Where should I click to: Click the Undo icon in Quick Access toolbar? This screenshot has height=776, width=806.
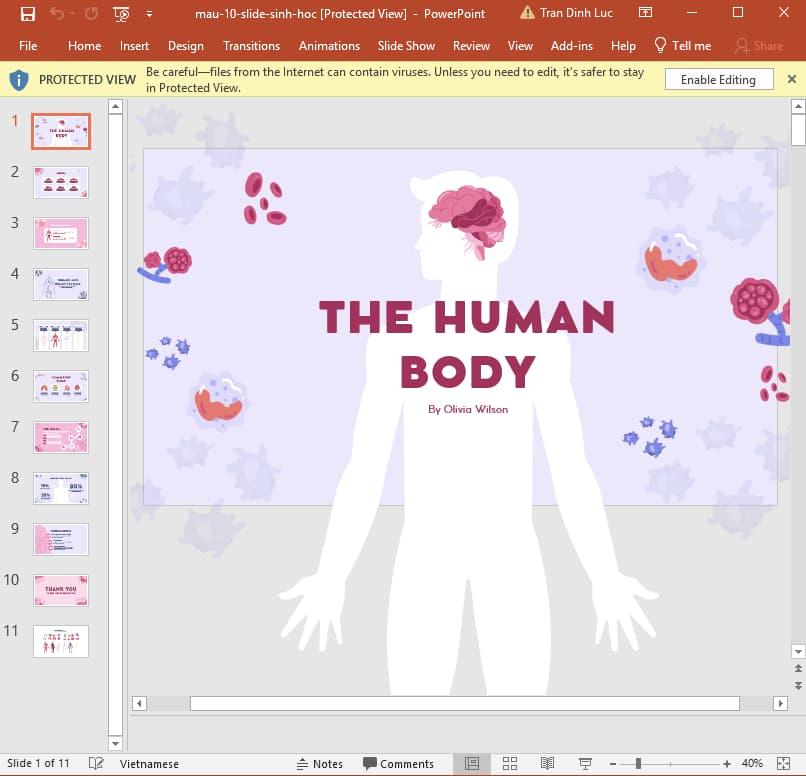[x=56, y=14]
